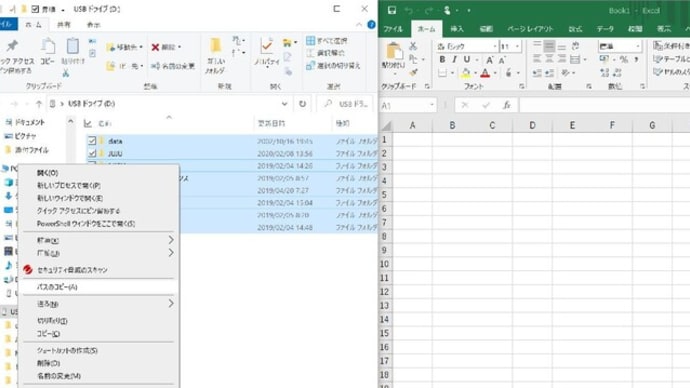The height and width of the screenshot is (388, 690).
Task: Click すべて選択 in Explorer ribbon
Action: [327, 41]
